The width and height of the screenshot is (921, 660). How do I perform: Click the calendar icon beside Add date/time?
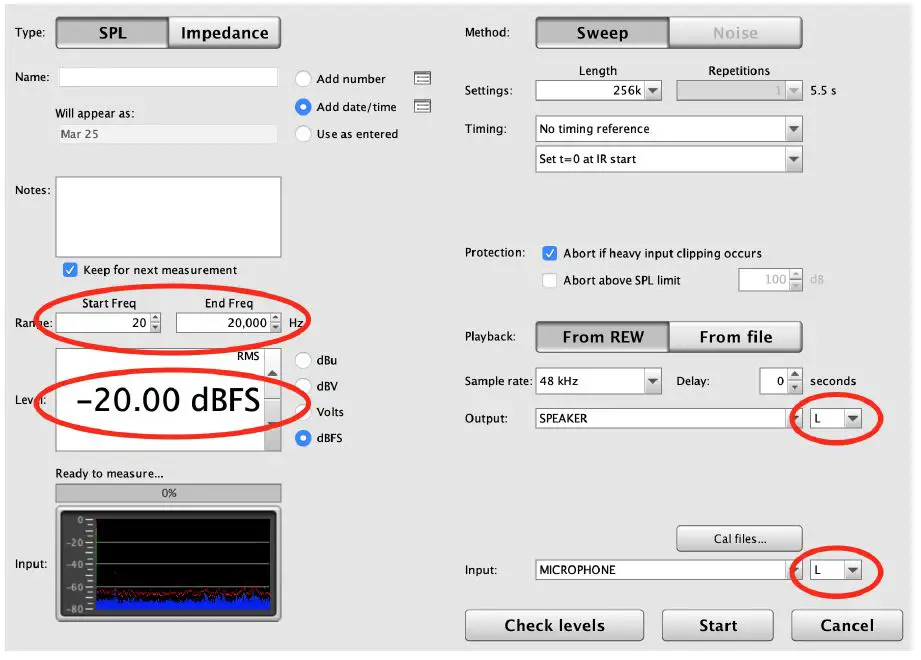tap(421, 106)
